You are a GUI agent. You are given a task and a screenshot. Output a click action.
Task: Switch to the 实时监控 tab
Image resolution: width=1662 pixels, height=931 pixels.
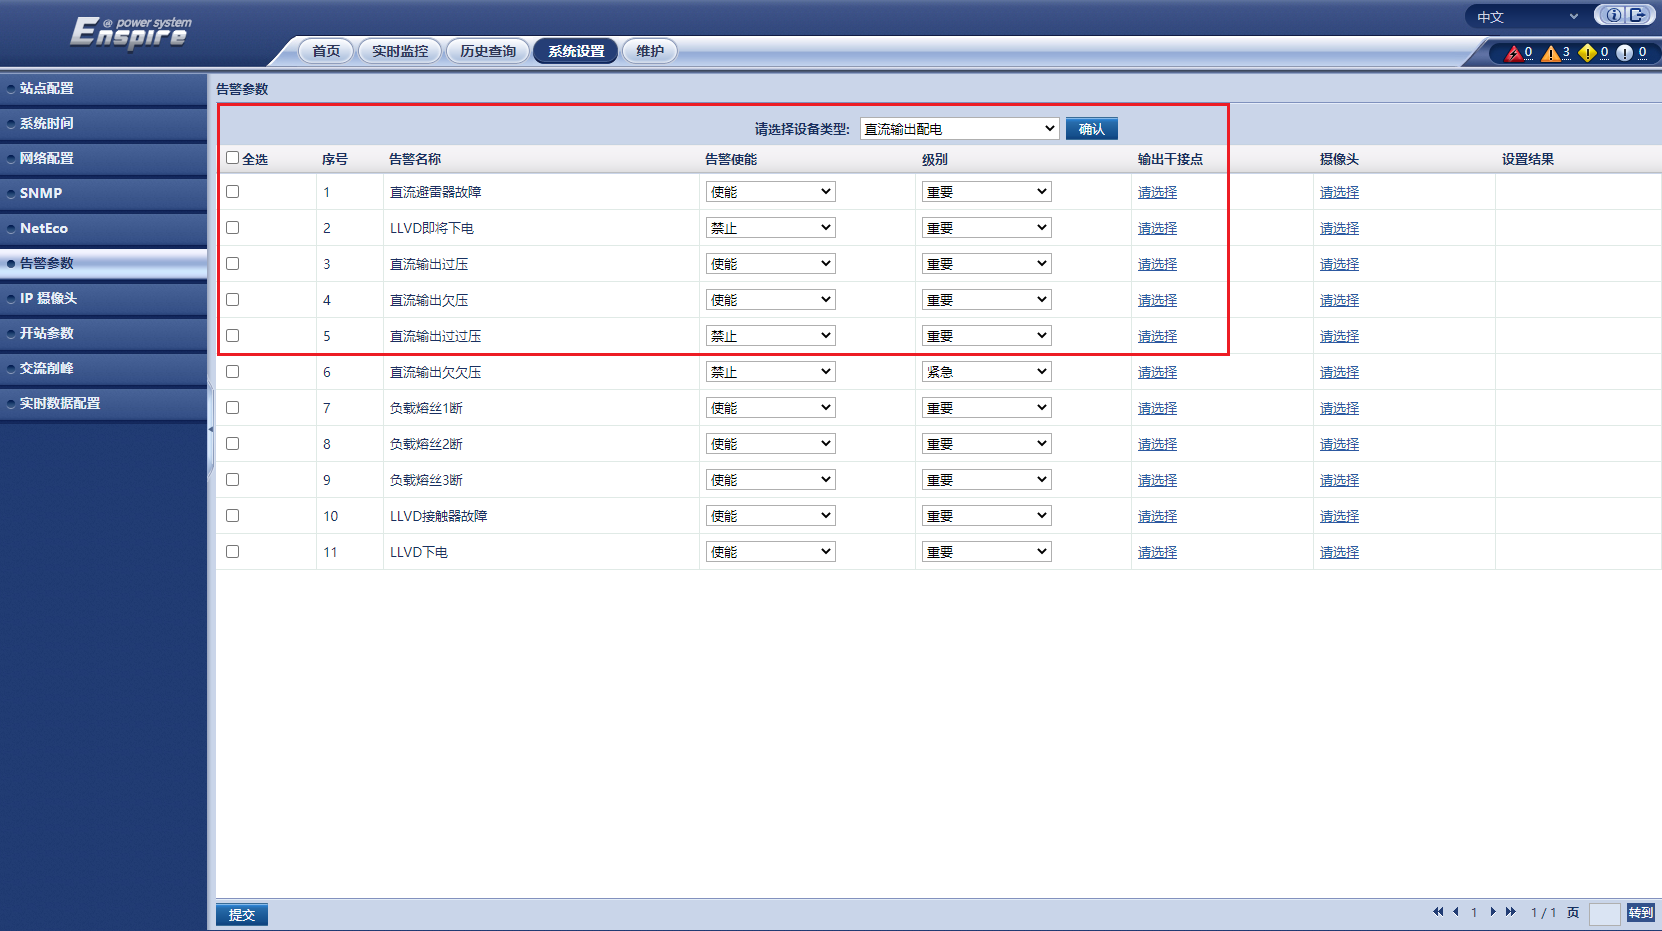pyautogui.click(x=400, y=51)
